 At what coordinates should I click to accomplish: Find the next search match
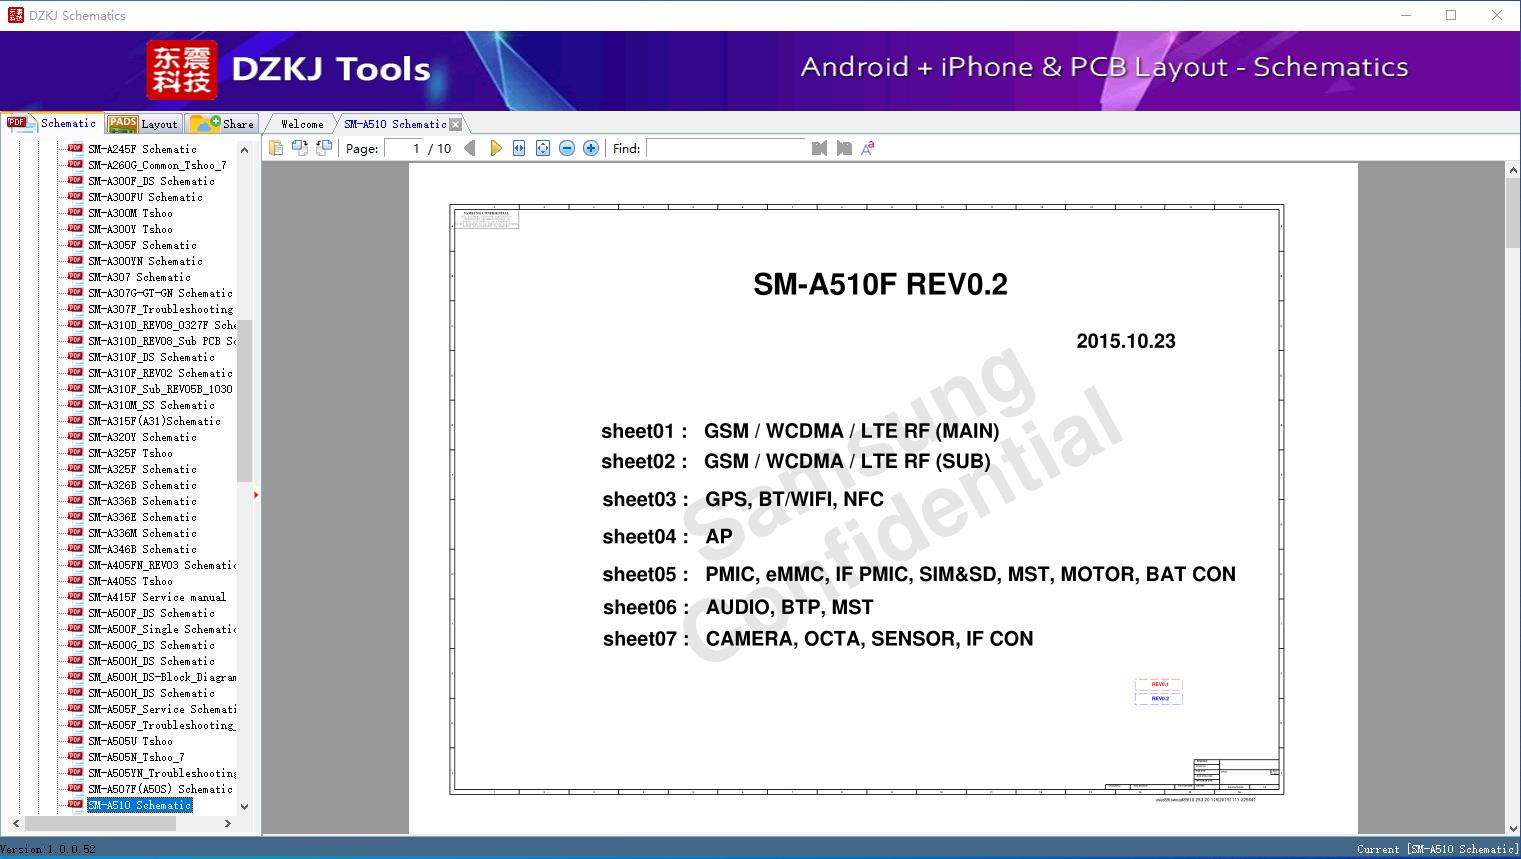[844, 148]
